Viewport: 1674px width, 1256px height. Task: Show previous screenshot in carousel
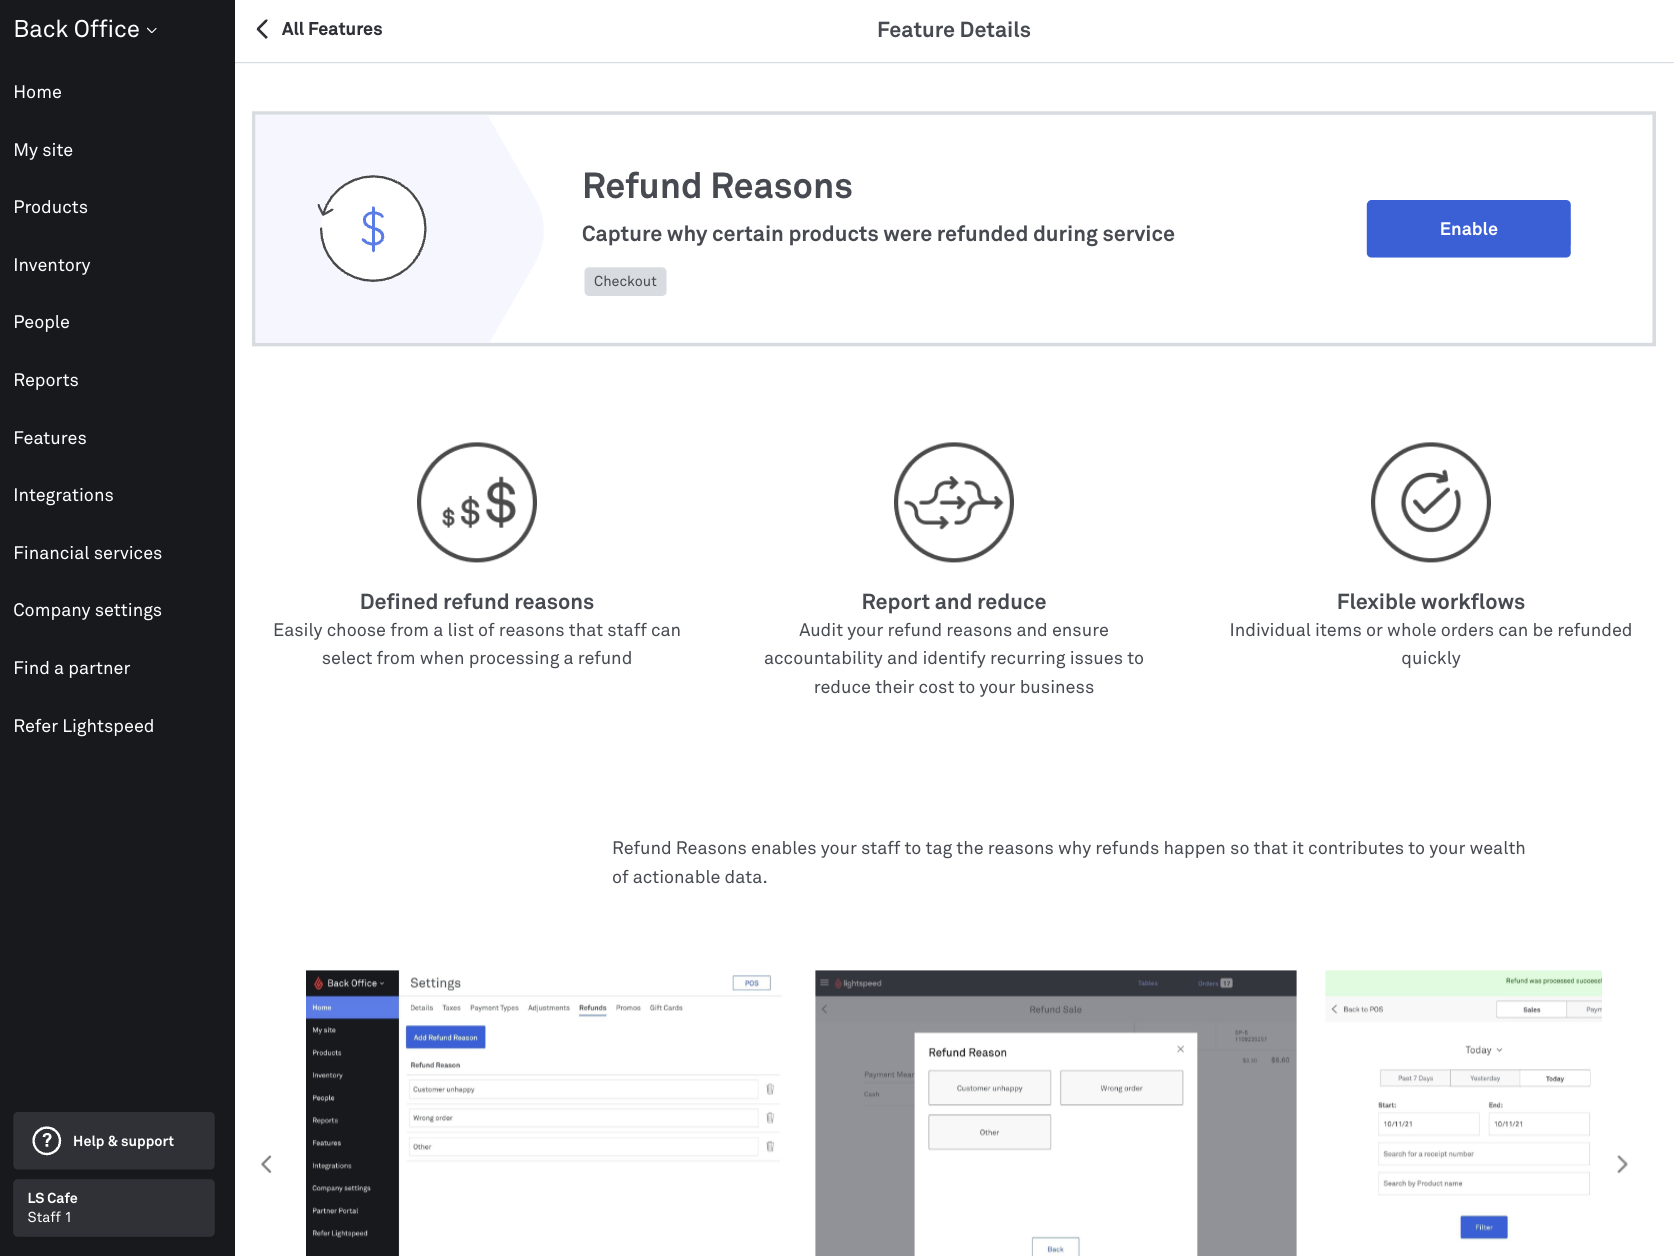(266, 1164)
